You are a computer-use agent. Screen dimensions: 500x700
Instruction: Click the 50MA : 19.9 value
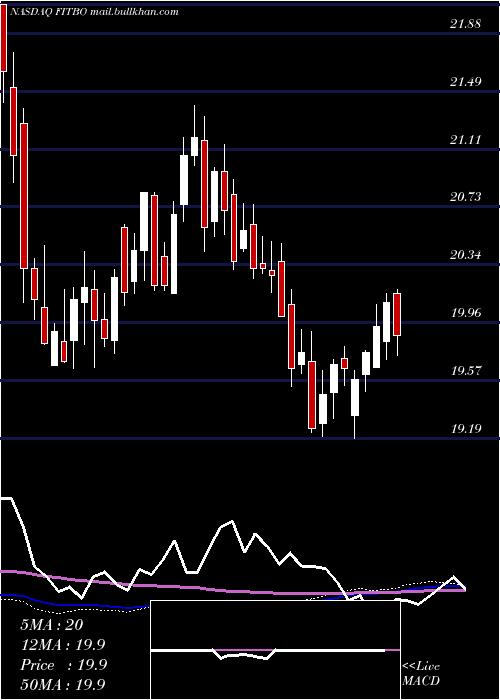tap(63, 685)
